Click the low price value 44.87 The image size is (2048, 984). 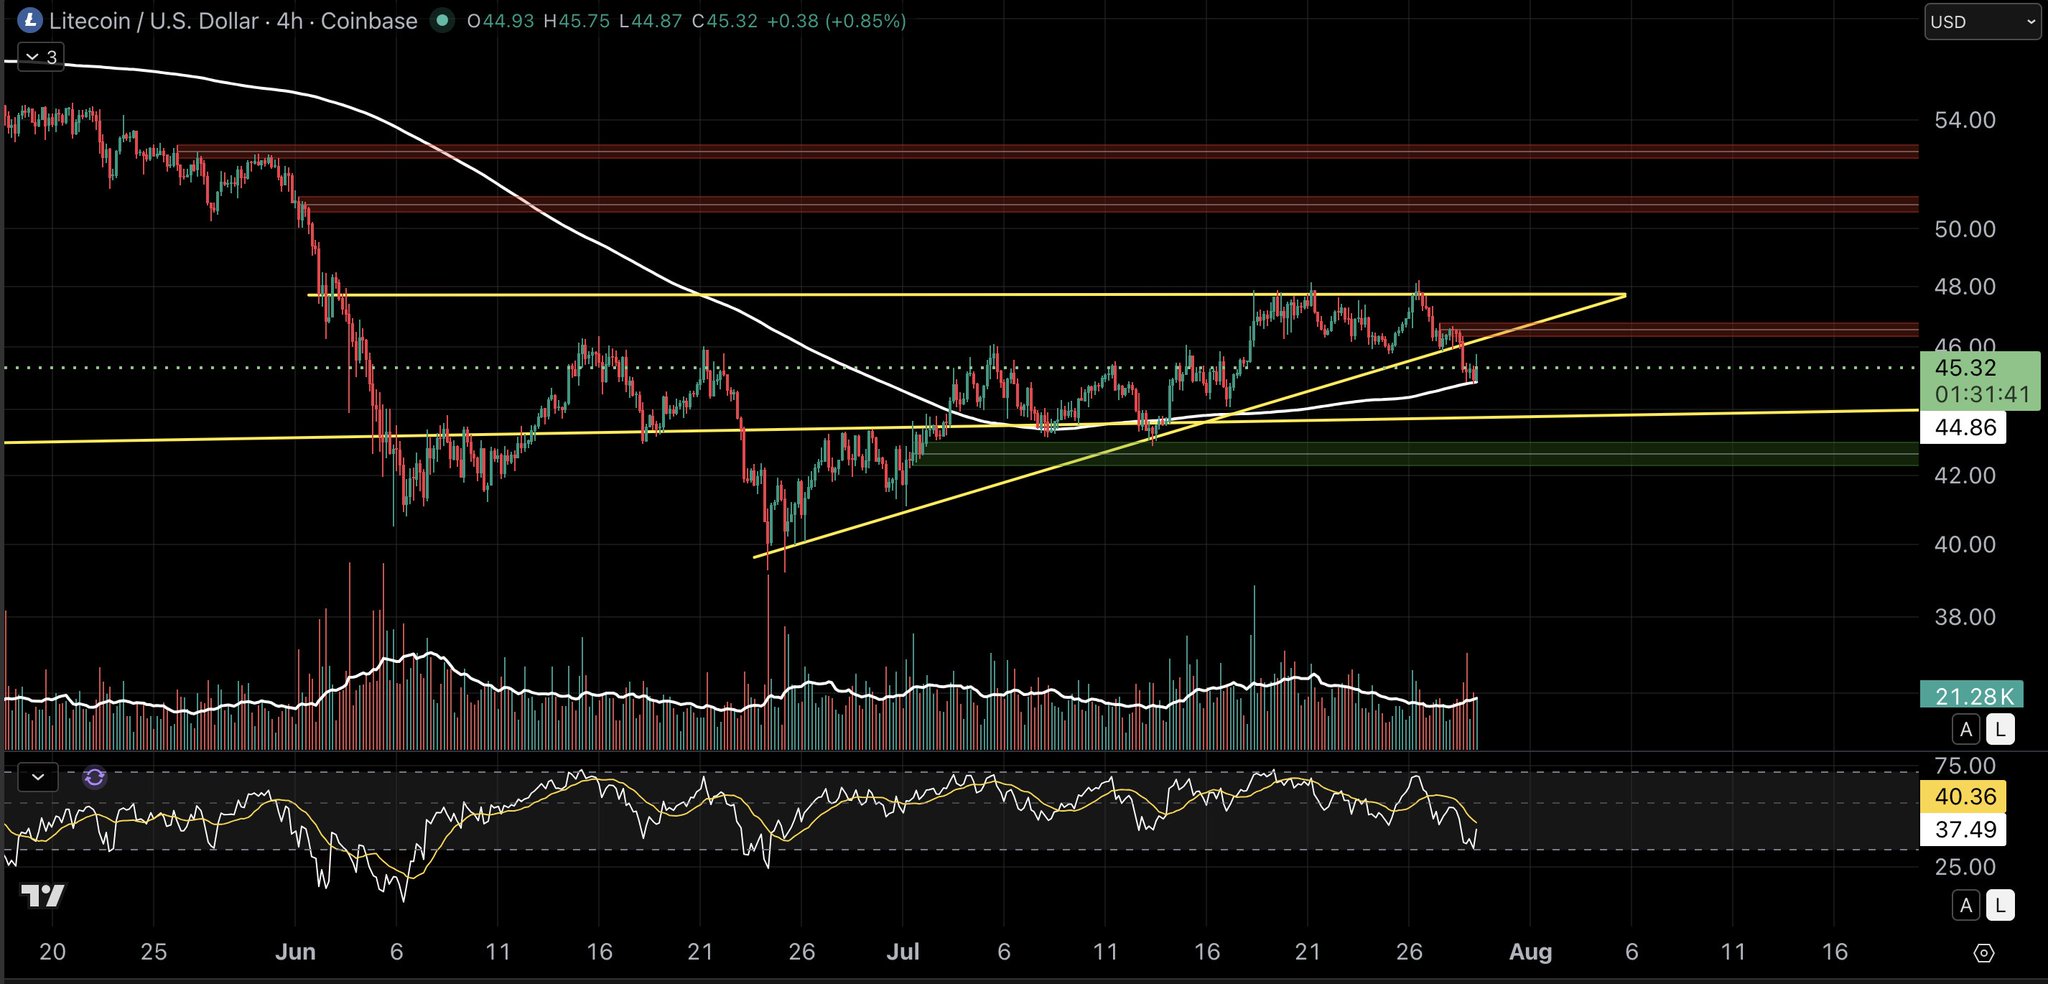point(657,21)
